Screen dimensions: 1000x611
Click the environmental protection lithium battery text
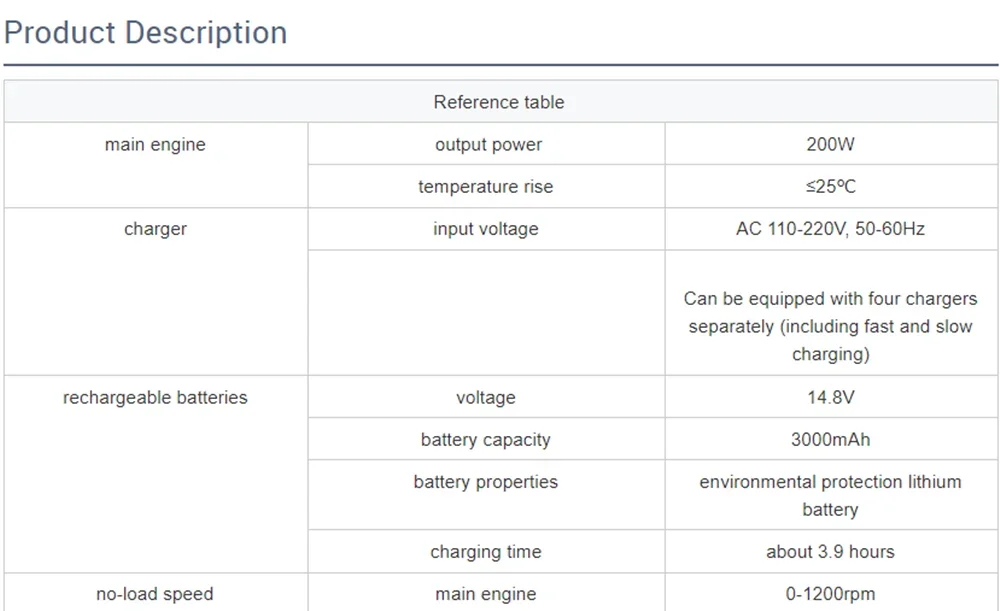tap(830, 496)
